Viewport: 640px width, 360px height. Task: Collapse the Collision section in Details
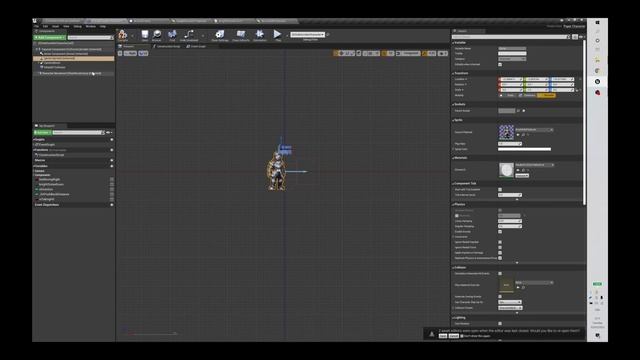coord(453,268)
